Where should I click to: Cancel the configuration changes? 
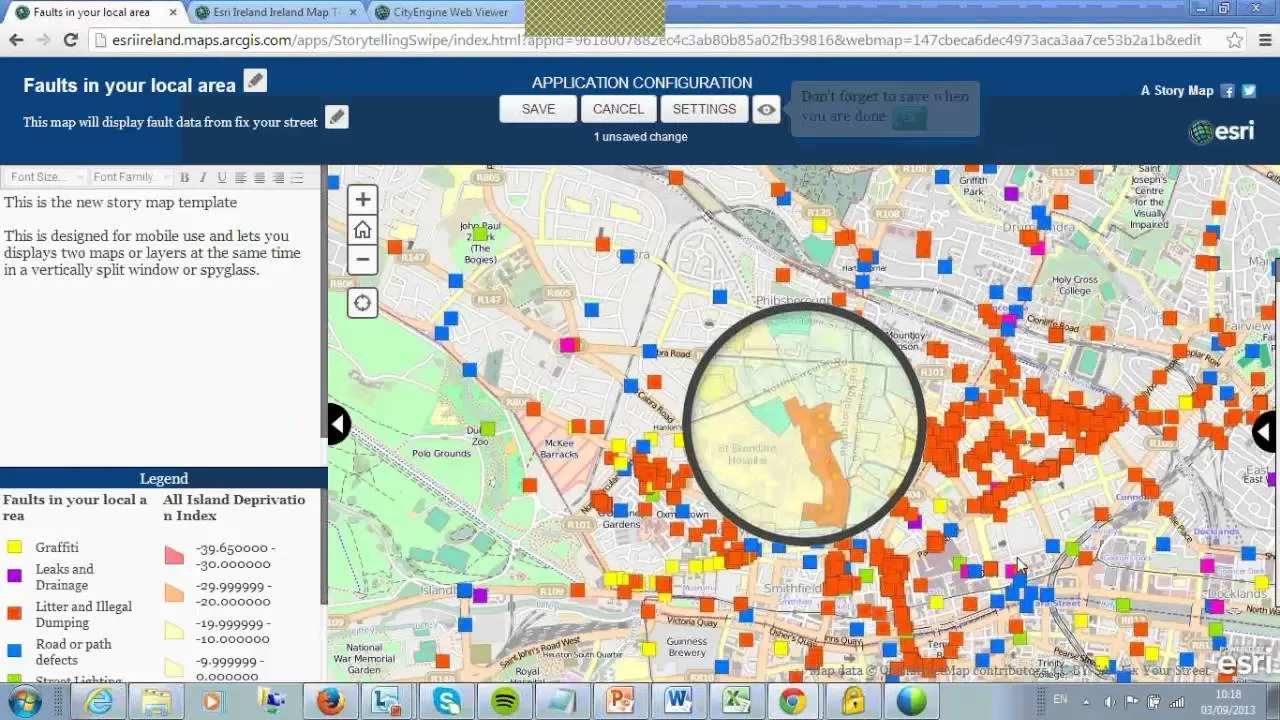(x=618, y=109)
